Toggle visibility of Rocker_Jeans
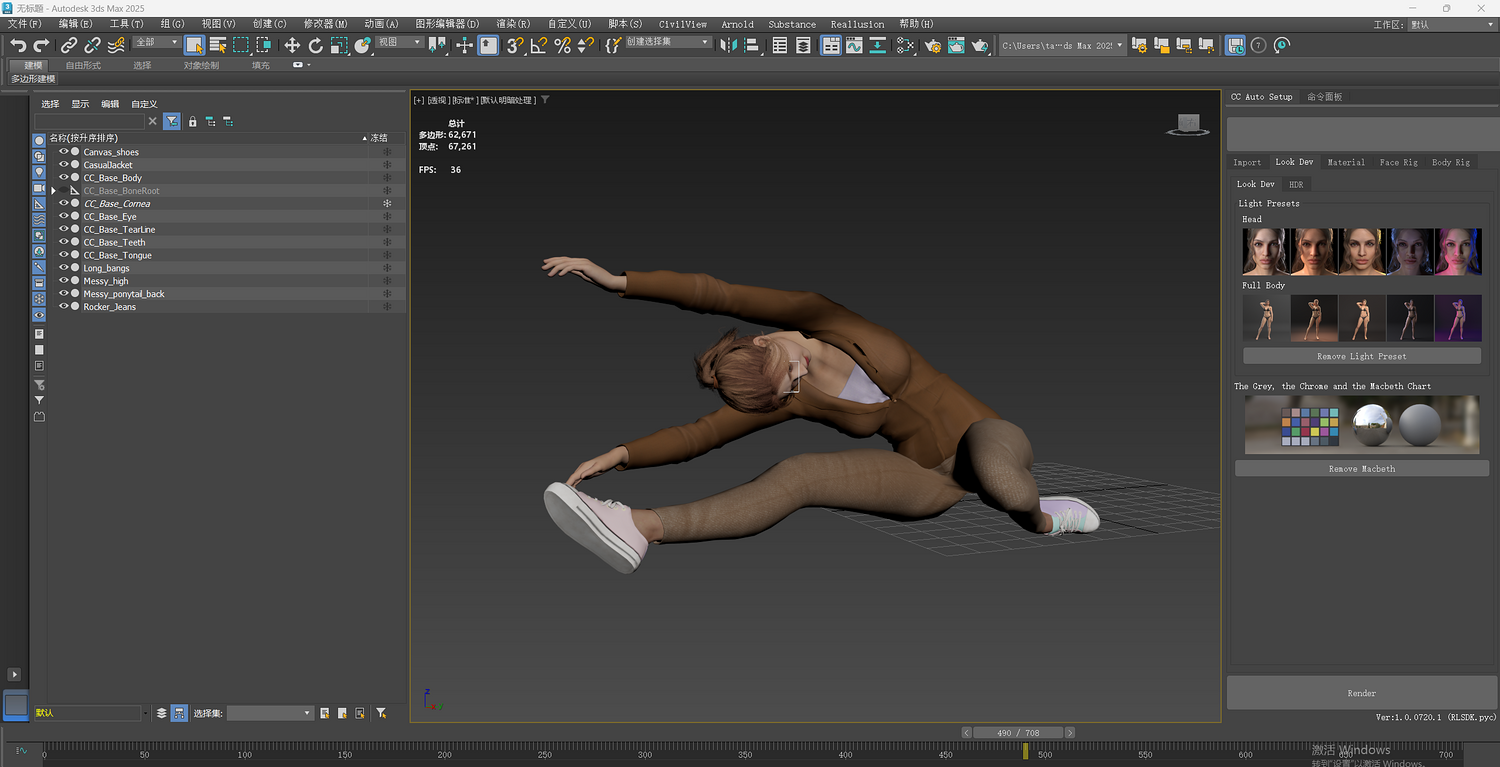The image size is (1500, 767). [63, 307]
